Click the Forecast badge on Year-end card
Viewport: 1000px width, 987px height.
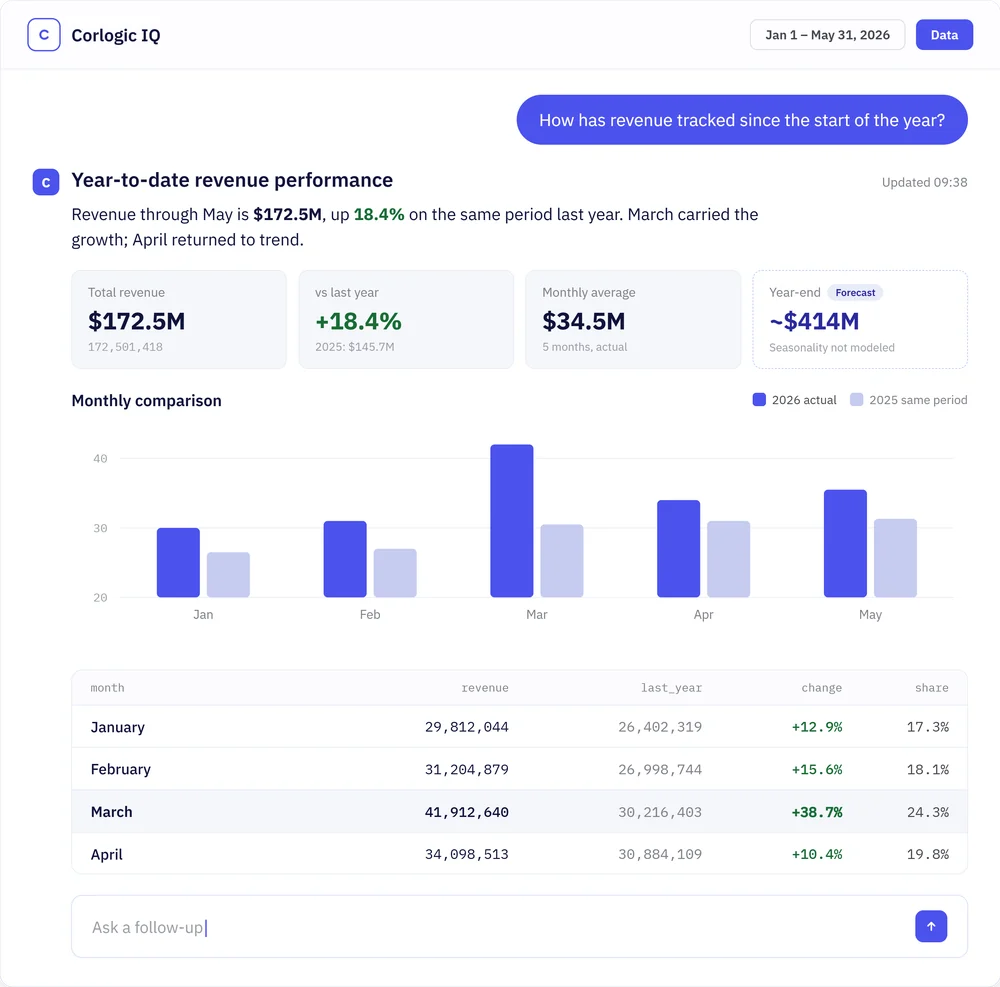click(855, 293)
